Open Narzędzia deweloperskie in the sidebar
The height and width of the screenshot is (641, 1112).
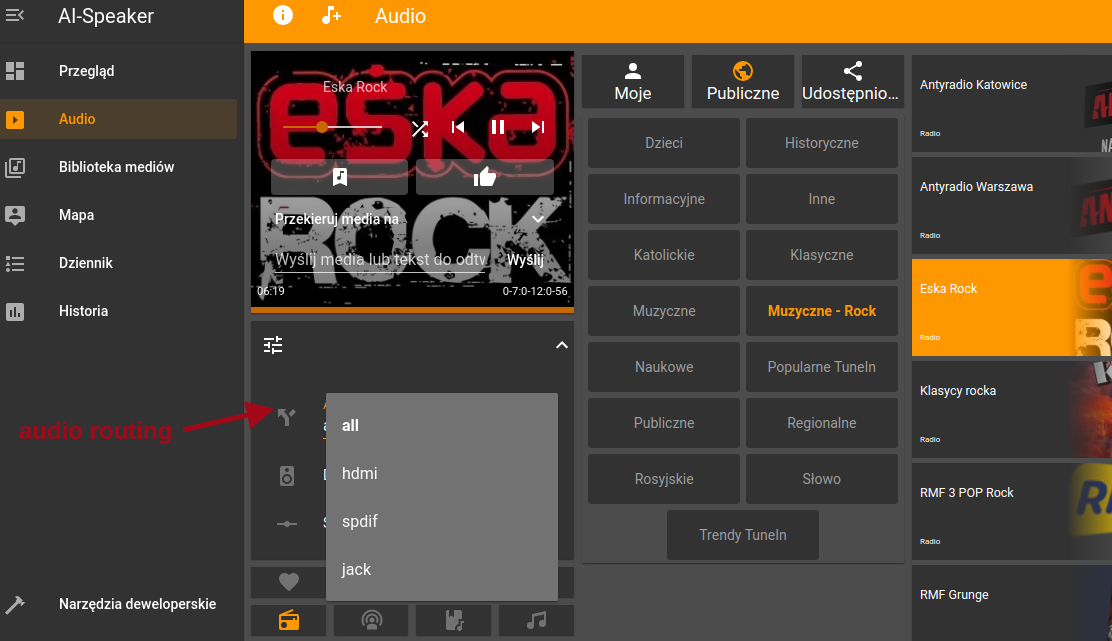click(x=118, y=604)
